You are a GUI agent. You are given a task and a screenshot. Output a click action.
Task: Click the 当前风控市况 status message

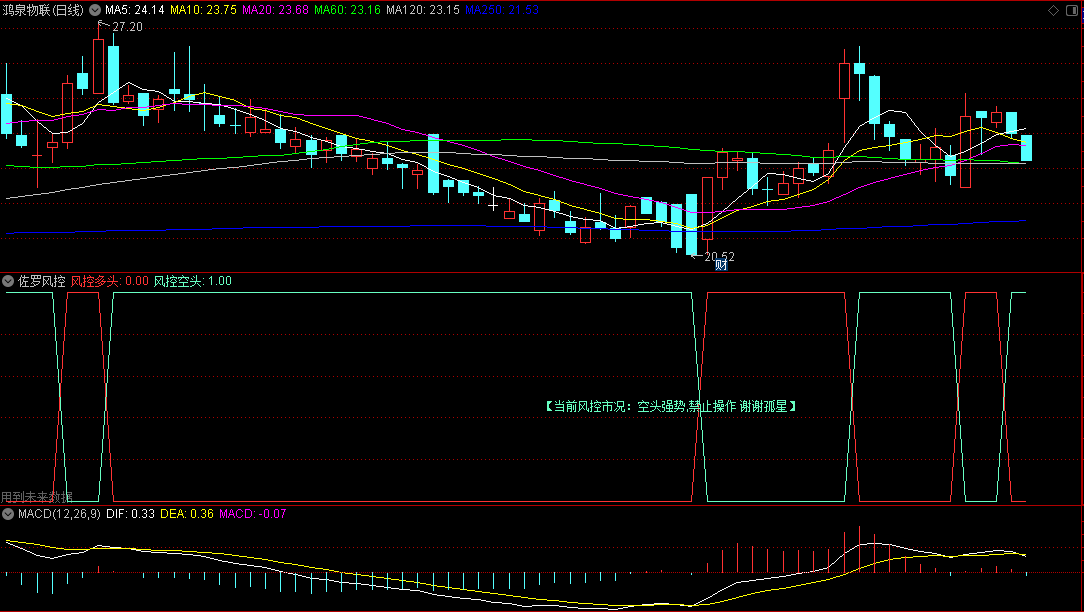coord(671,407)
